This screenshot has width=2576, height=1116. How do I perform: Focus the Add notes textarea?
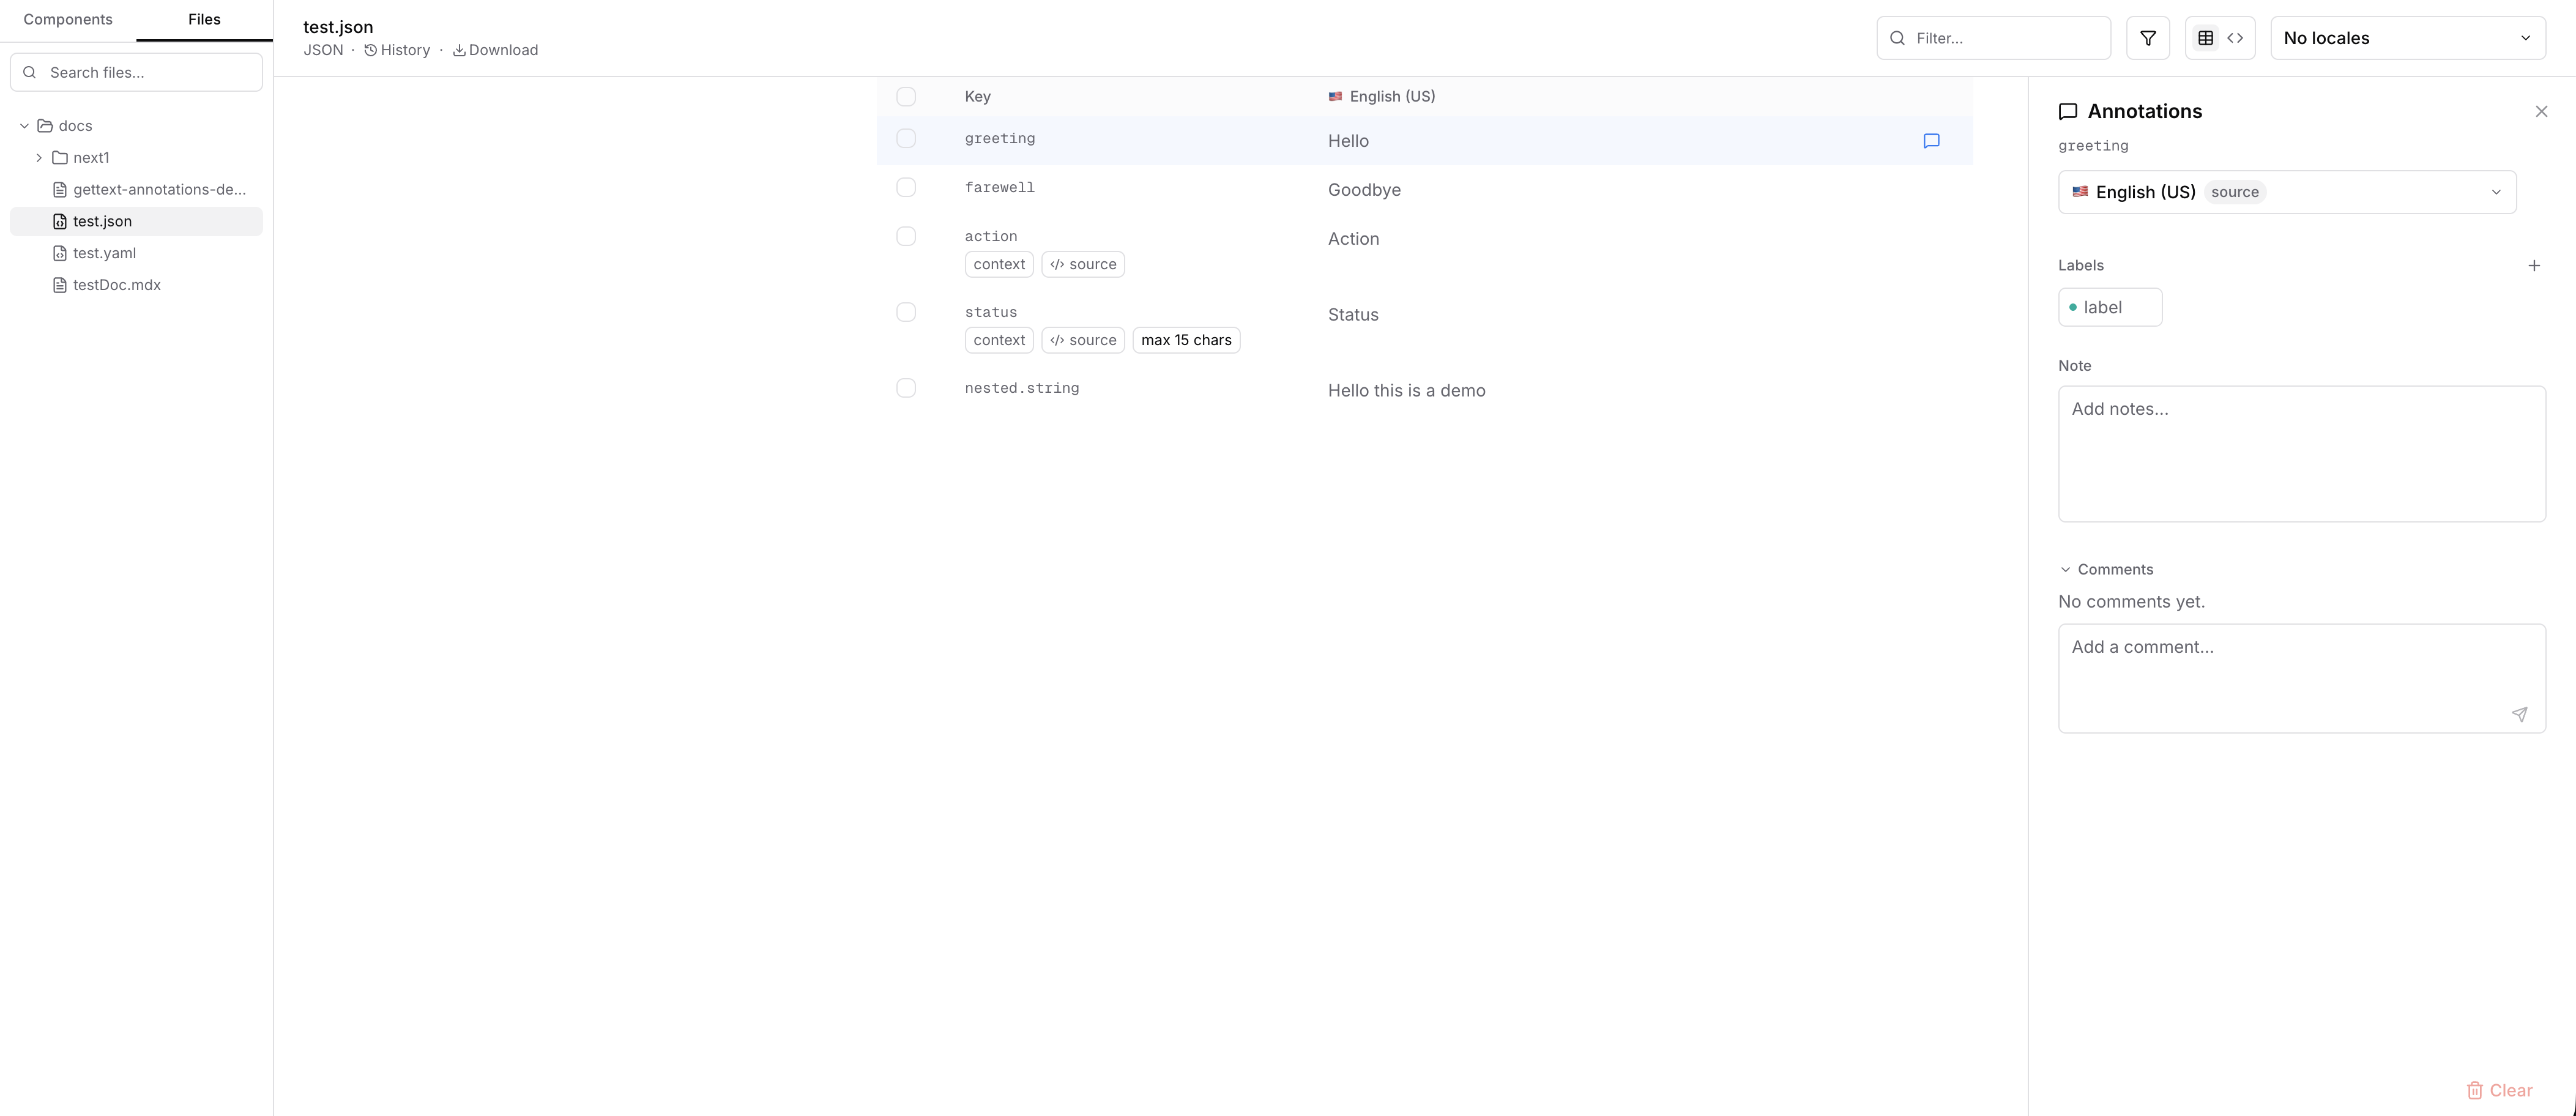pyautogui.click(x=2301, y=454)
